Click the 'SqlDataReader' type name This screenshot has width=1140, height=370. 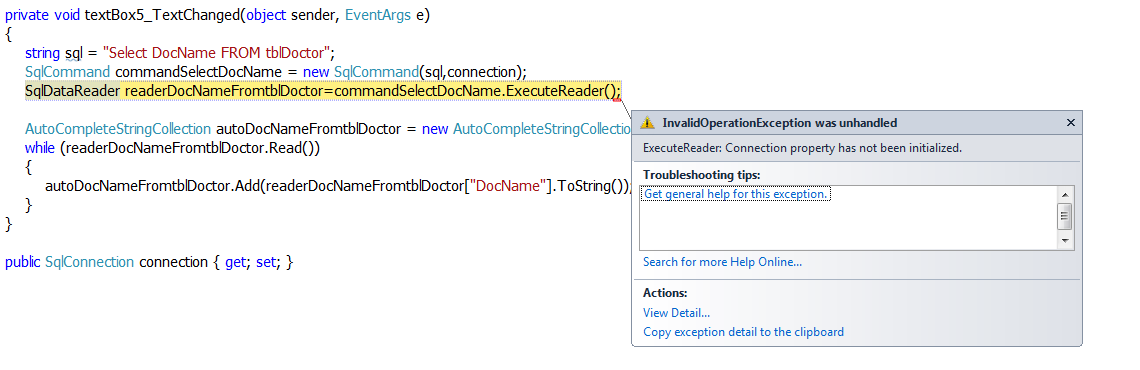[x=72, y=91]
